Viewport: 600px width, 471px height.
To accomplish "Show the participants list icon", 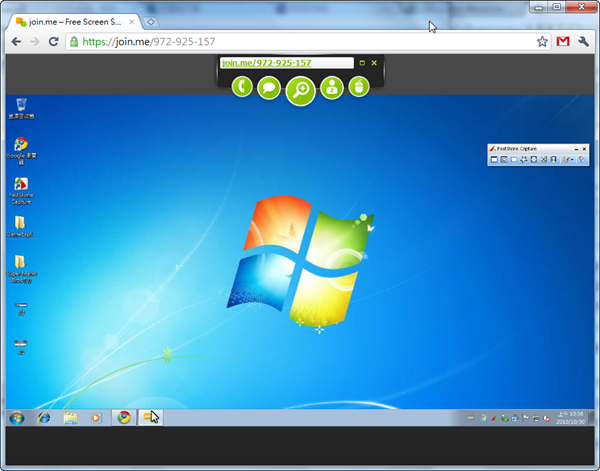I will coord(331,87).
